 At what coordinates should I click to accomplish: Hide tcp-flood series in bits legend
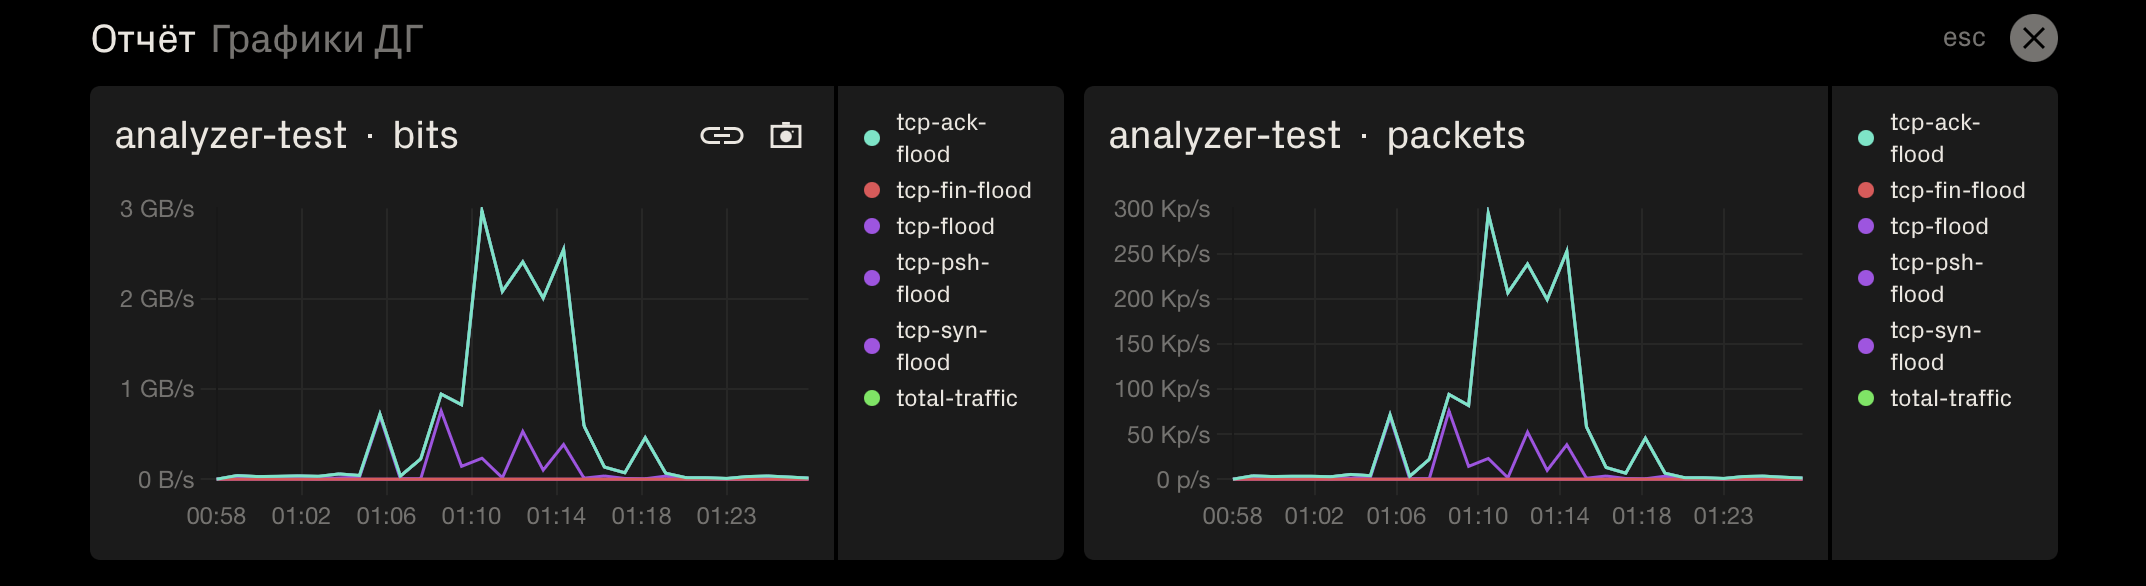point(944,226)
